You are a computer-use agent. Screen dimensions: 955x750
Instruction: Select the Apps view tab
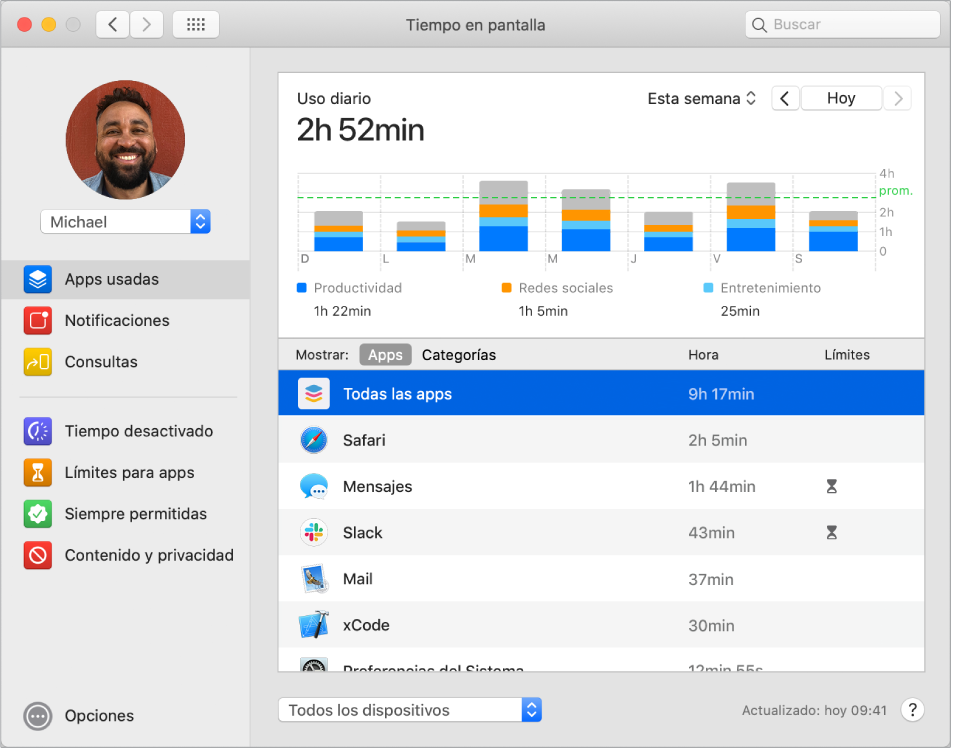[x=385, y=355]
